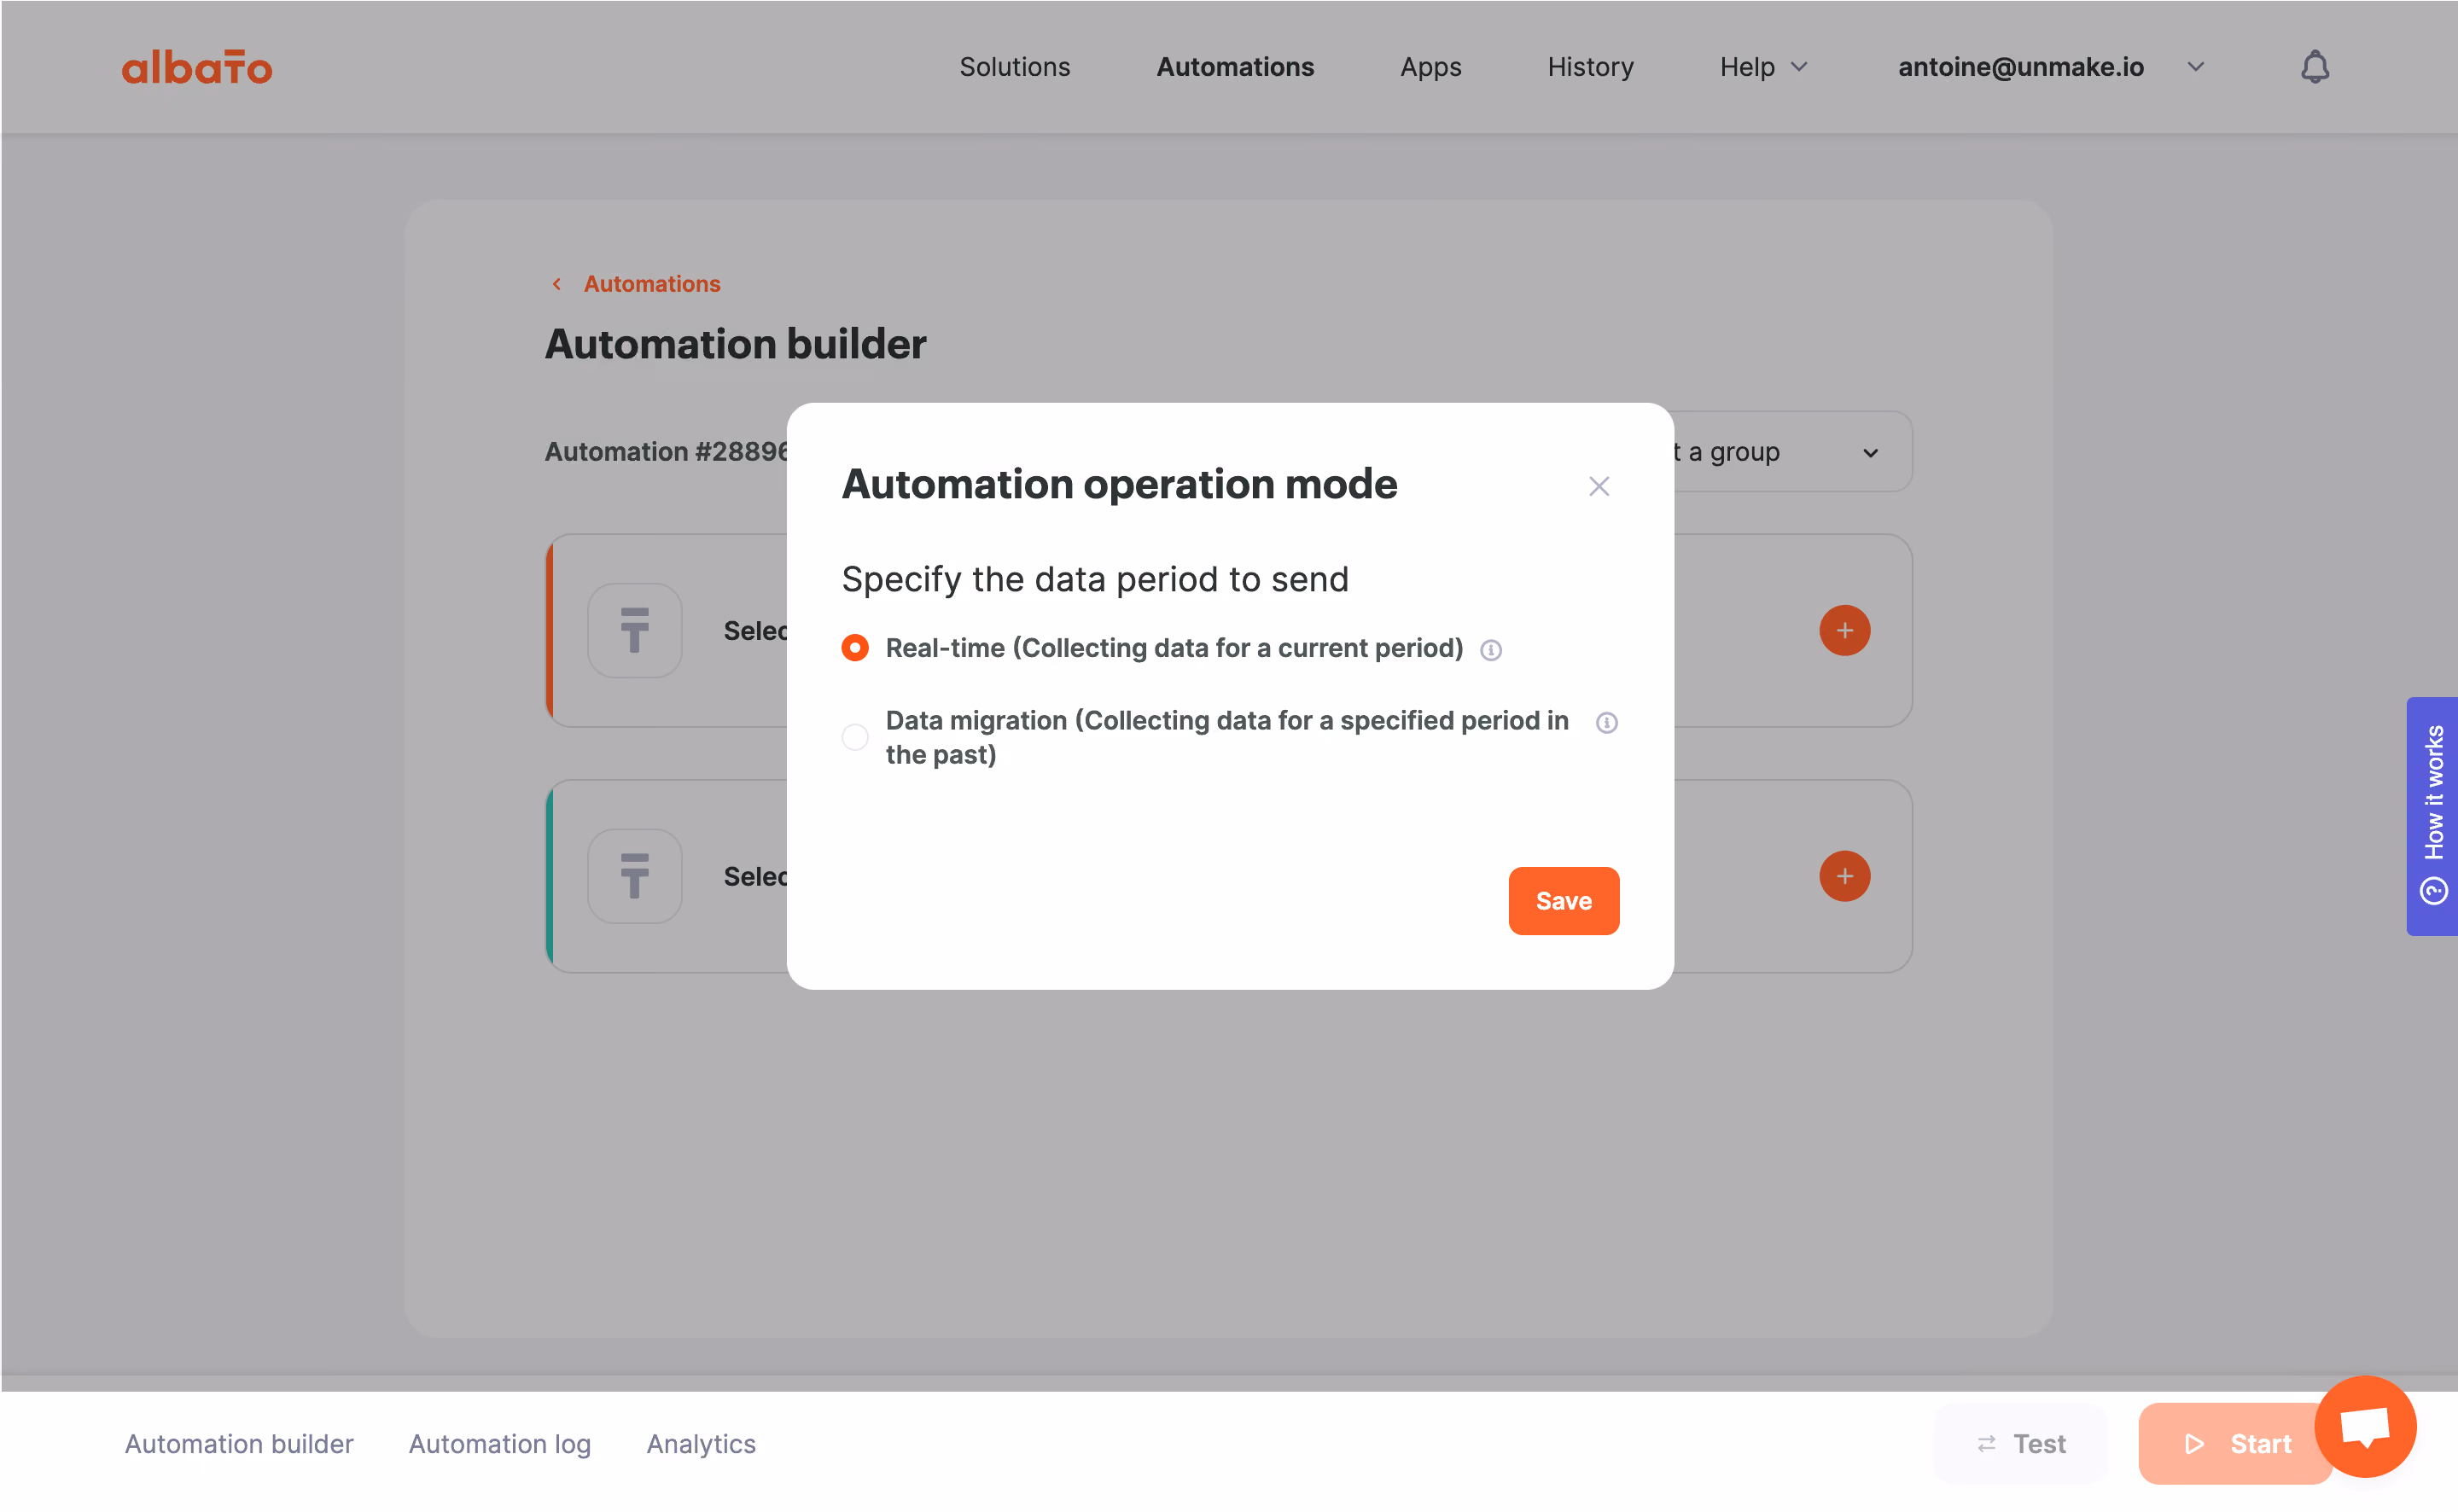Click the trigger app placeholder icon
This screenshot has height=1512, width=2458.
[634, 630]
